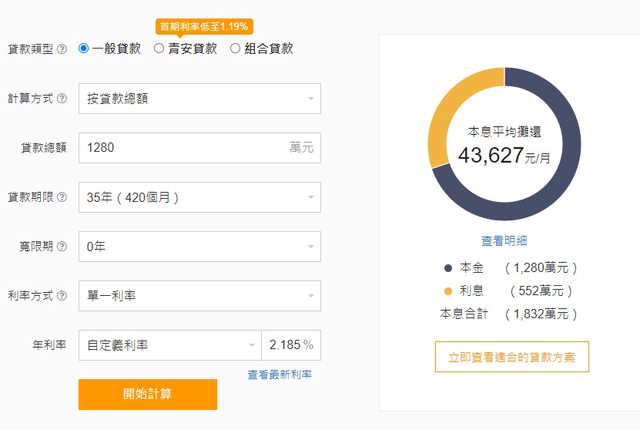Click help icon next to 計算方式

pos(62,99)
